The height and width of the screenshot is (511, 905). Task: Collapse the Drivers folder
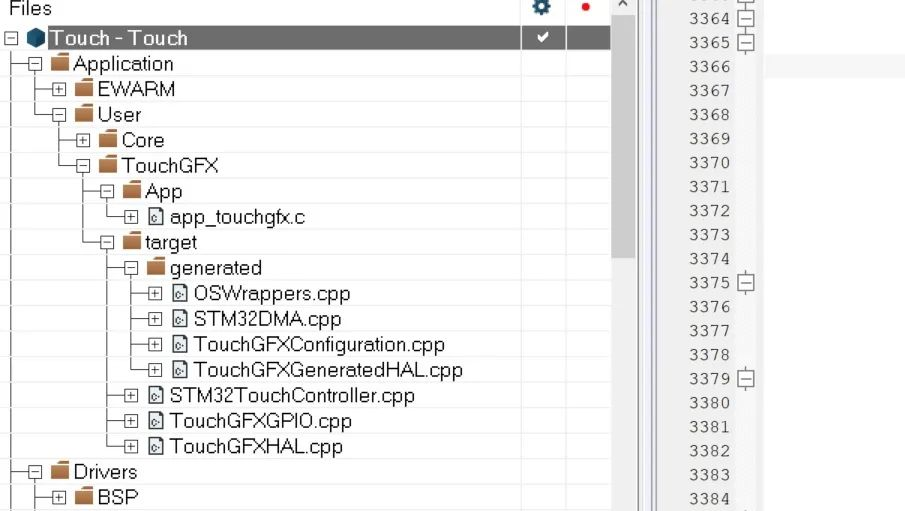click(x=35, y=472)
